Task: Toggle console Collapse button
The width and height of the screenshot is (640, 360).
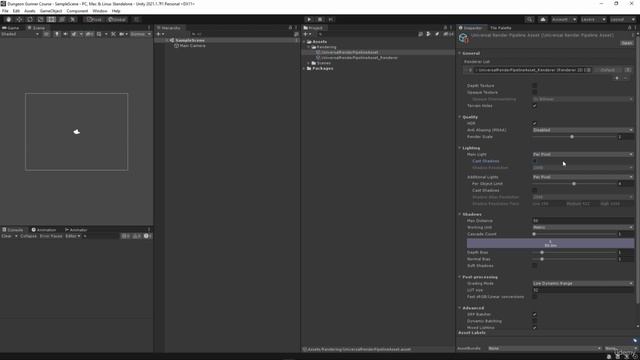Action: (28, 236)
